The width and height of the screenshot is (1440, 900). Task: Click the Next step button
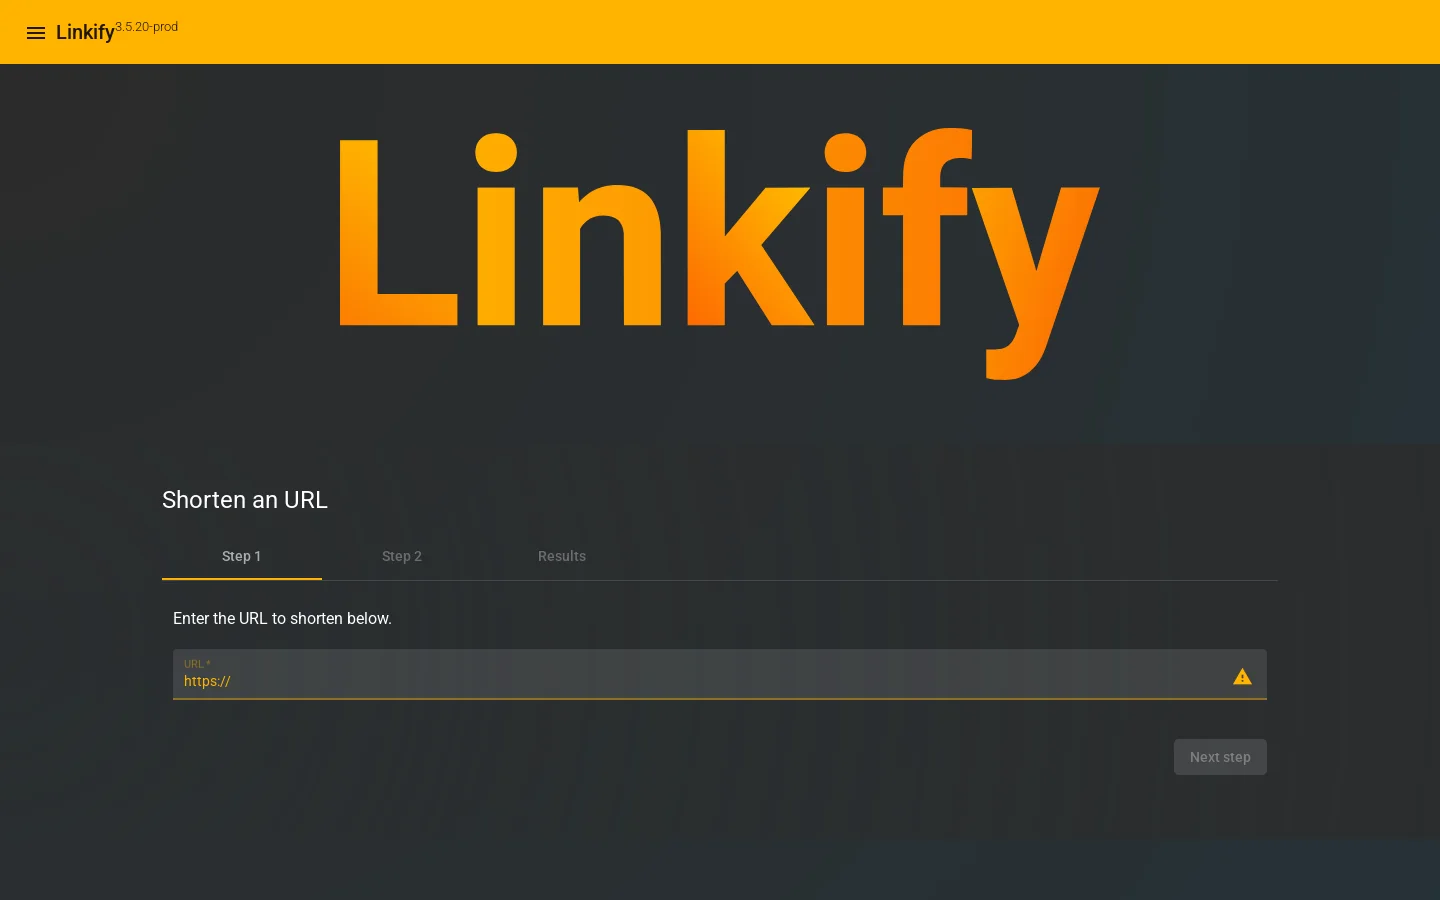(x=1220, y=757)
